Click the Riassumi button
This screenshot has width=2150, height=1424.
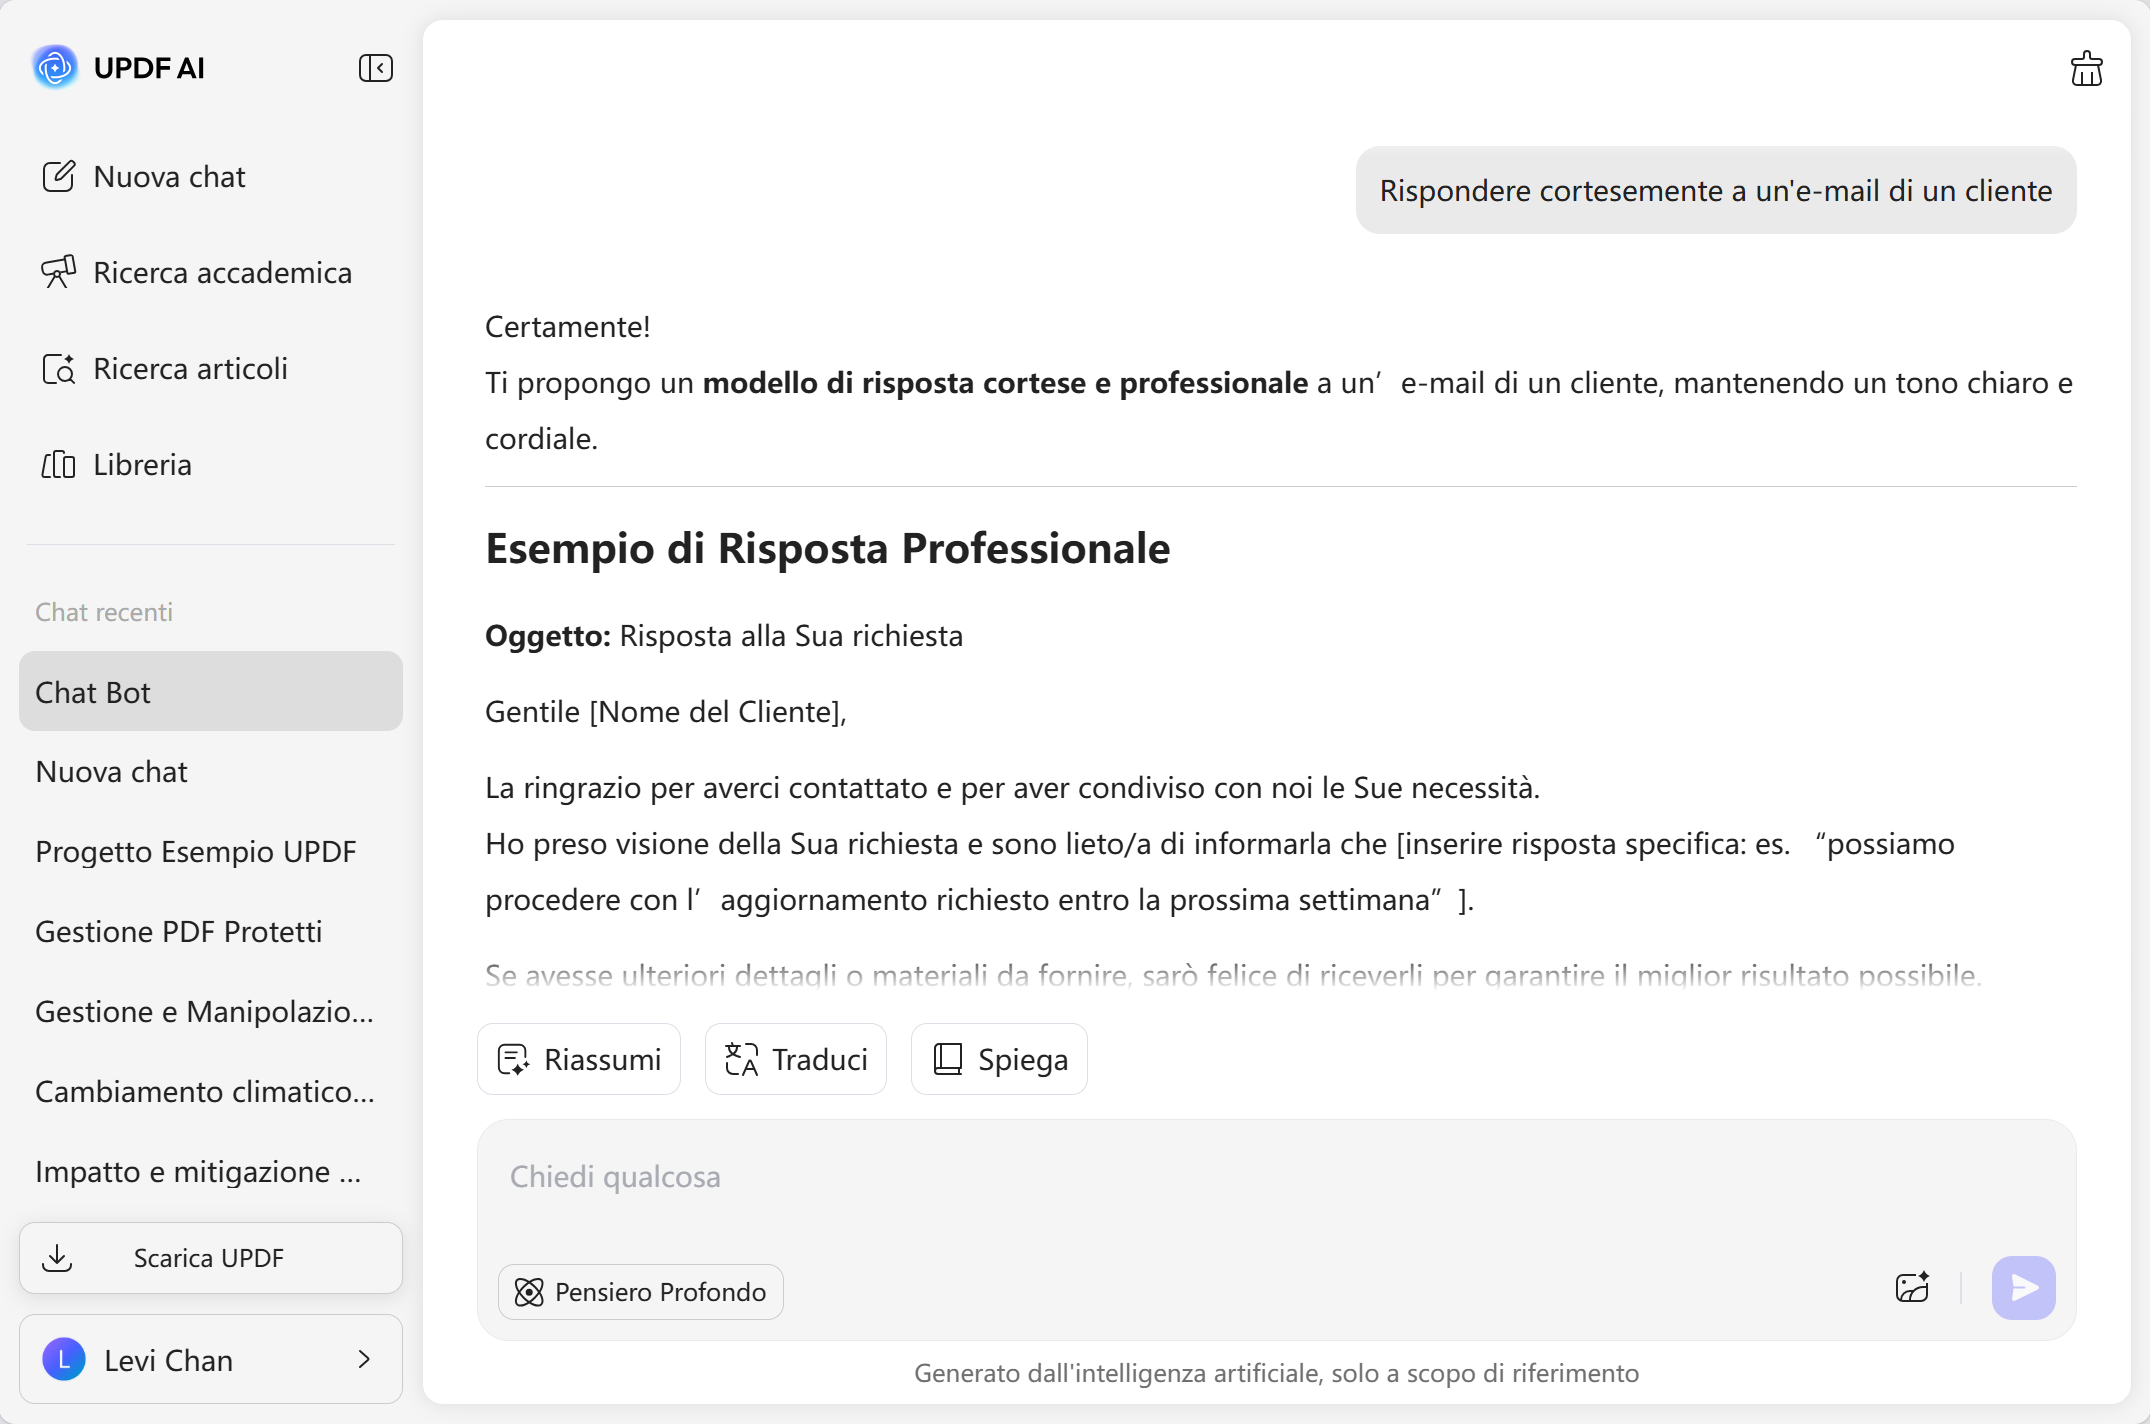click(579, 1059)
